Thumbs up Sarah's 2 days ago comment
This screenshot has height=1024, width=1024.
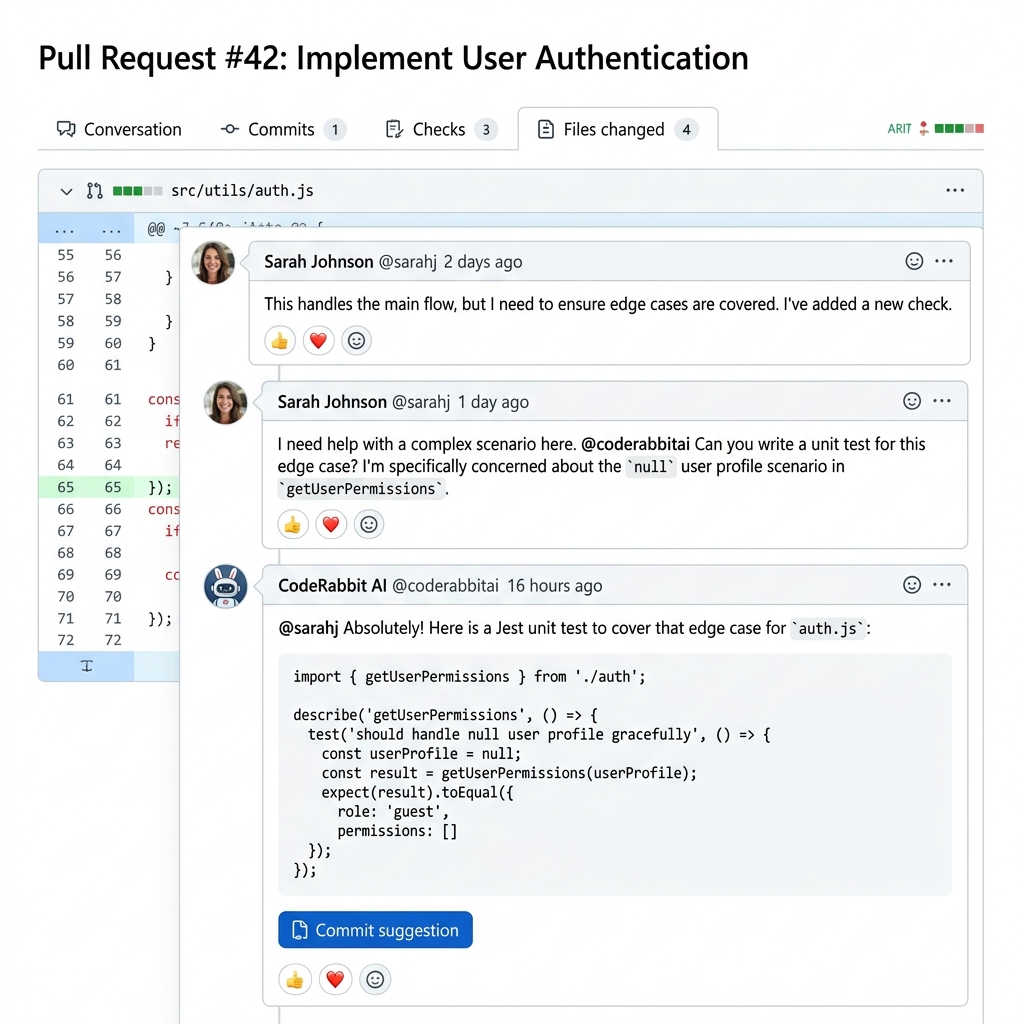280,341
